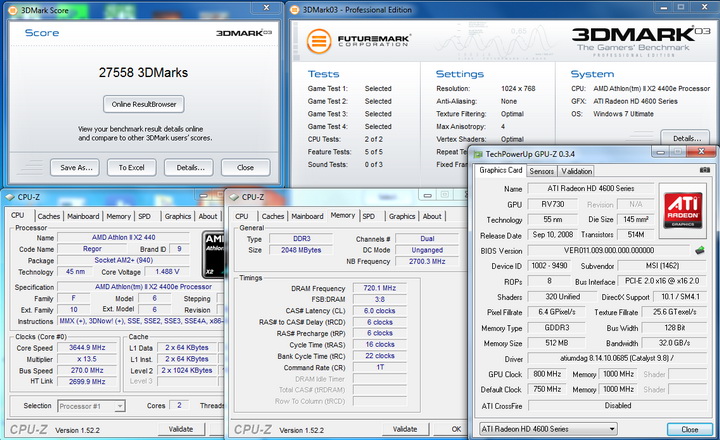Open the Processor #1 selection dropdown
This screenshot has width=720, height=440.
tap(91, 406)
